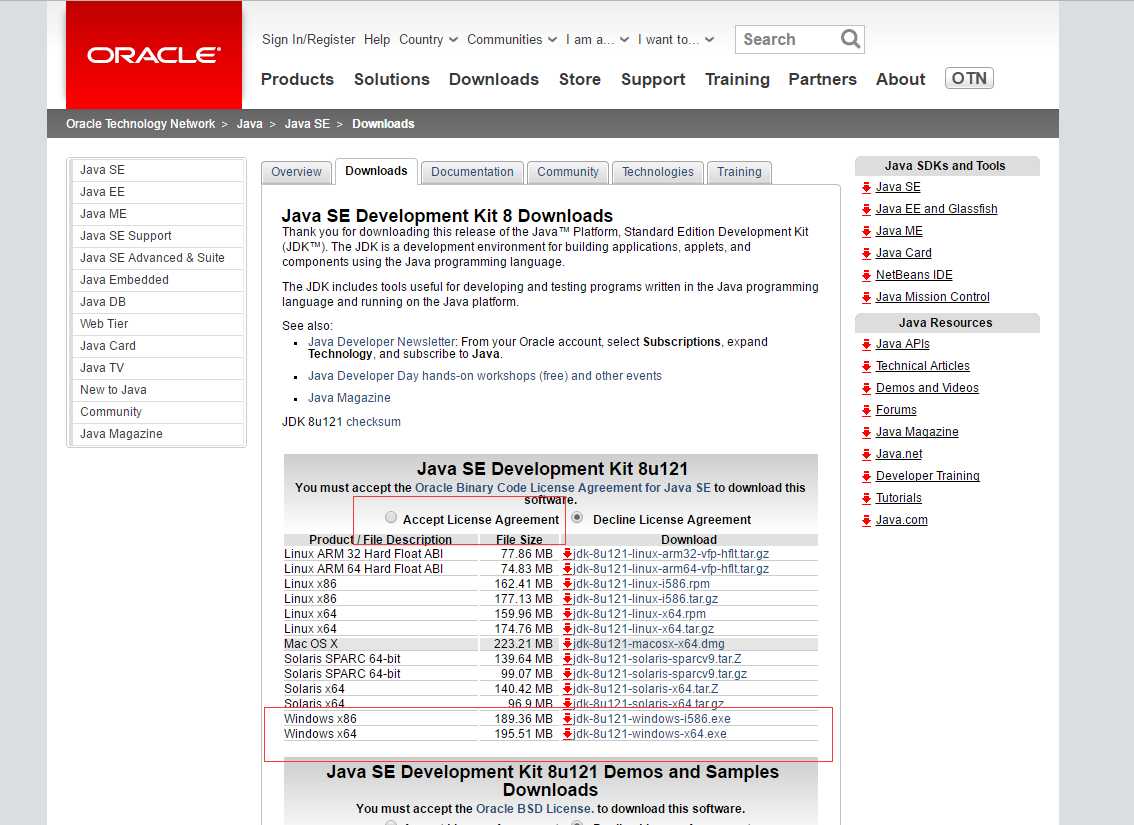Click red arrow icon beside Java Mission Control
The width and height of the screenshot is (1134, 825).
tap(866, 298)
